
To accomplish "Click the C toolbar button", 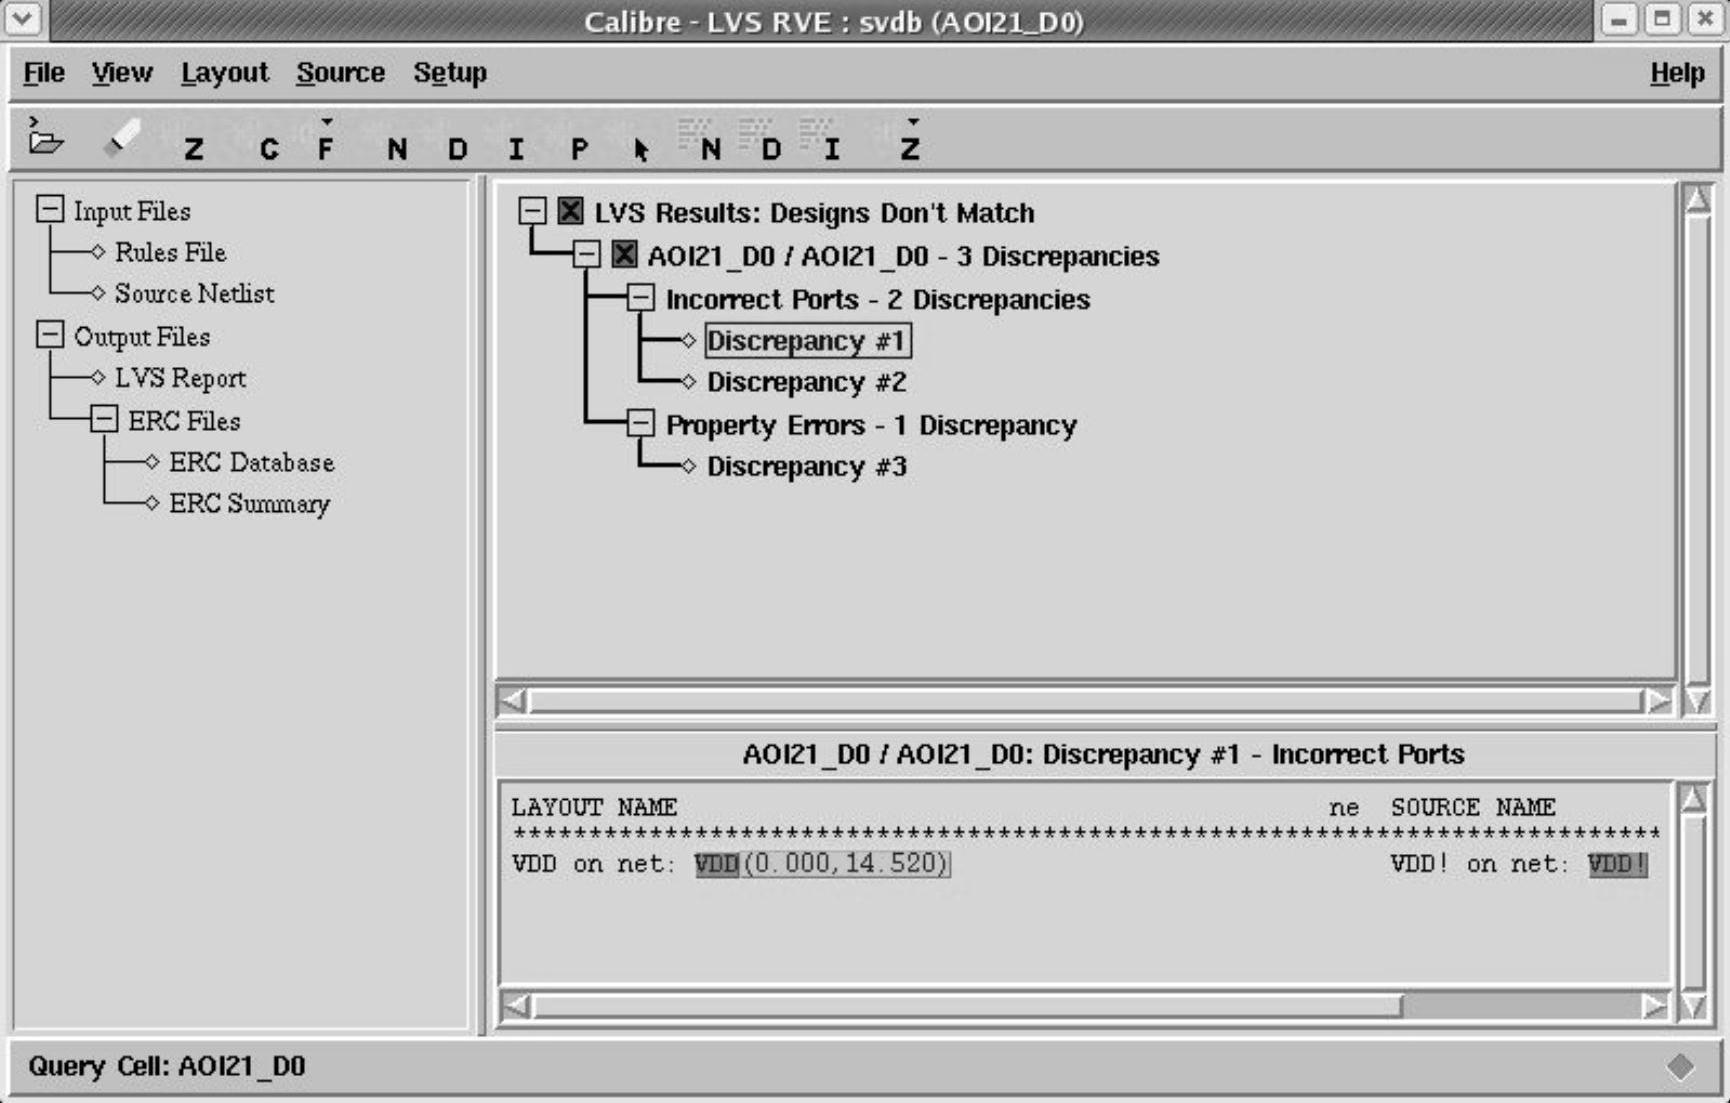I will click(269, 150).
